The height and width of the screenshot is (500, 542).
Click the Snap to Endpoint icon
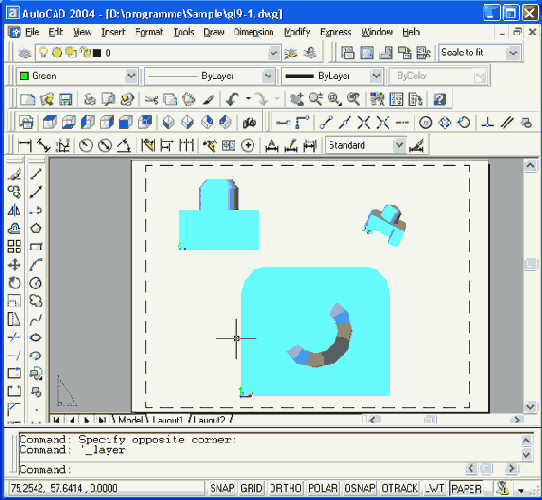click(x=326, y=122)
